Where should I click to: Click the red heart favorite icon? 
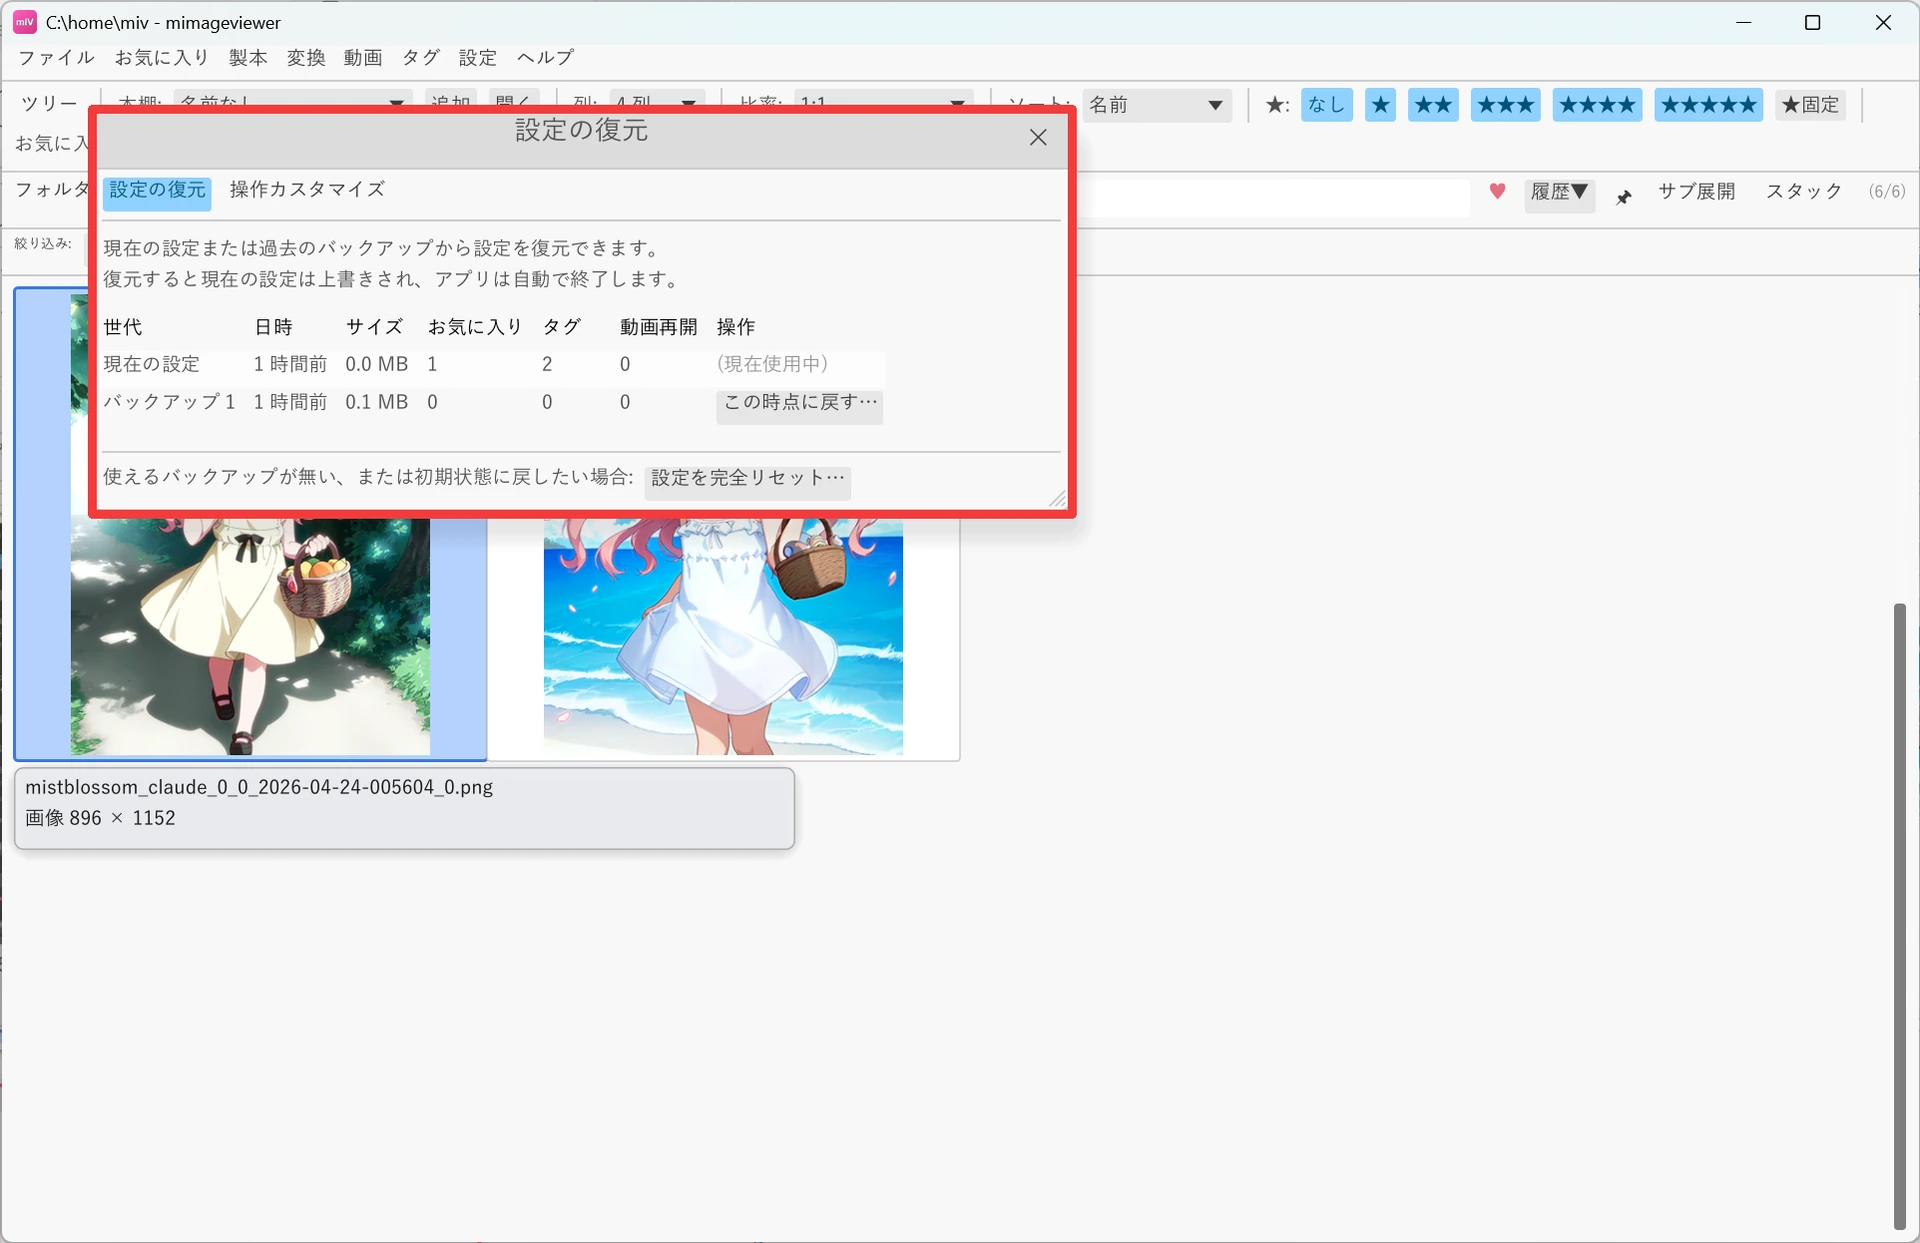tap(1497, 191)
